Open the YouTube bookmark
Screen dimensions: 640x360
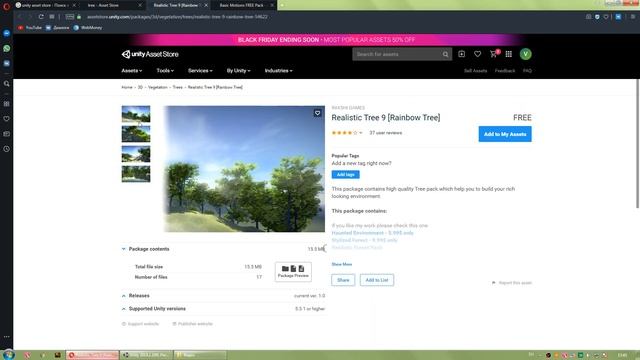tap(30, 28)
